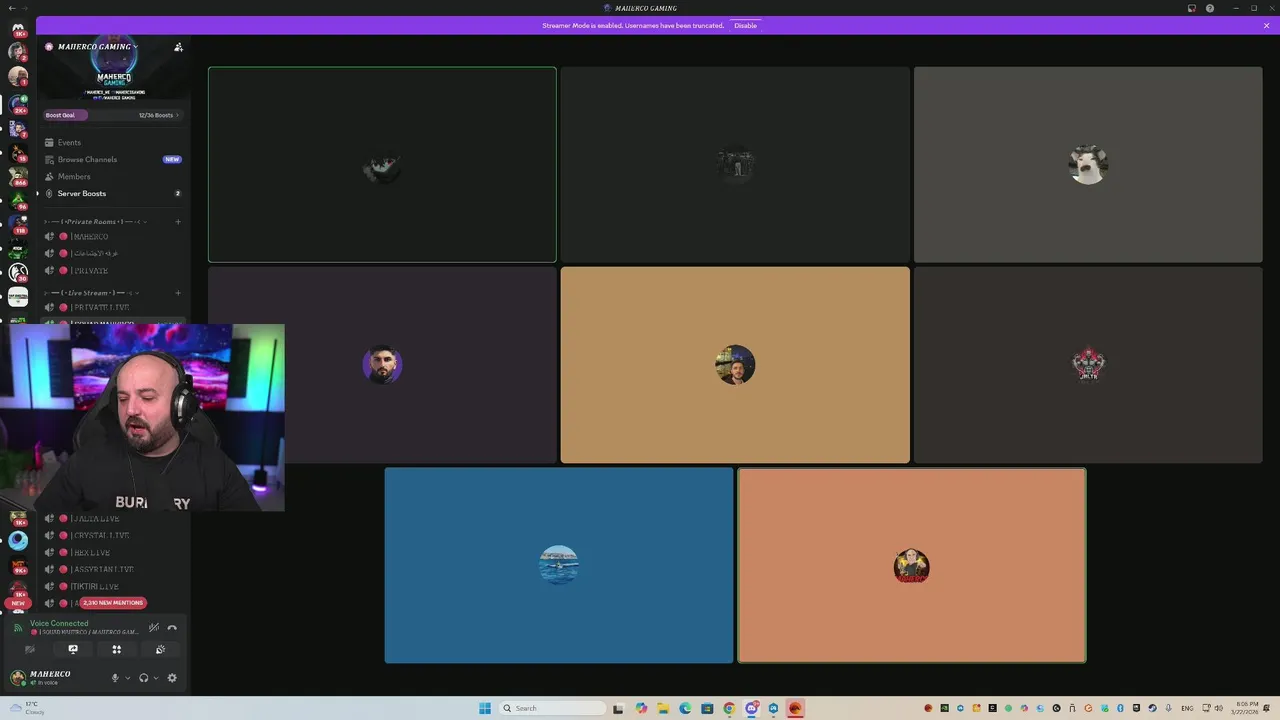Viewport: 1280px width, 720px height.
Task: Start an activity from the voice panel
Action: pyautogui.click(x=116, y=649)
